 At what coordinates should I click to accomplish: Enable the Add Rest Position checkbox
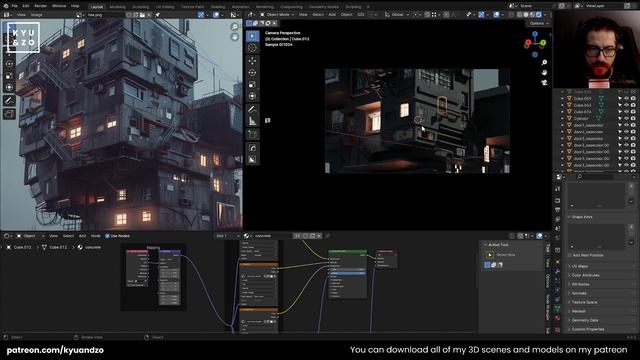tap(570, 255)
